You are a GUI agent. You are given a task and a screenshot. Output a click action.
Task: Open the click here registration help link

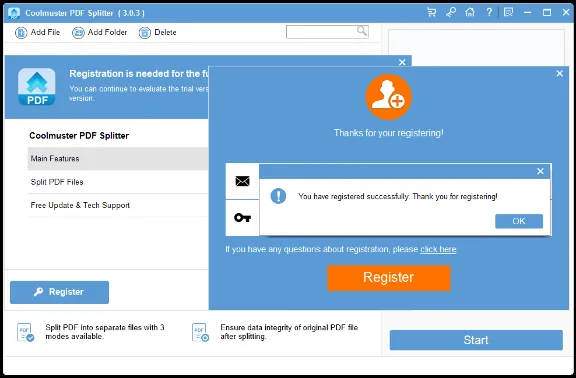tap(438, 249)
